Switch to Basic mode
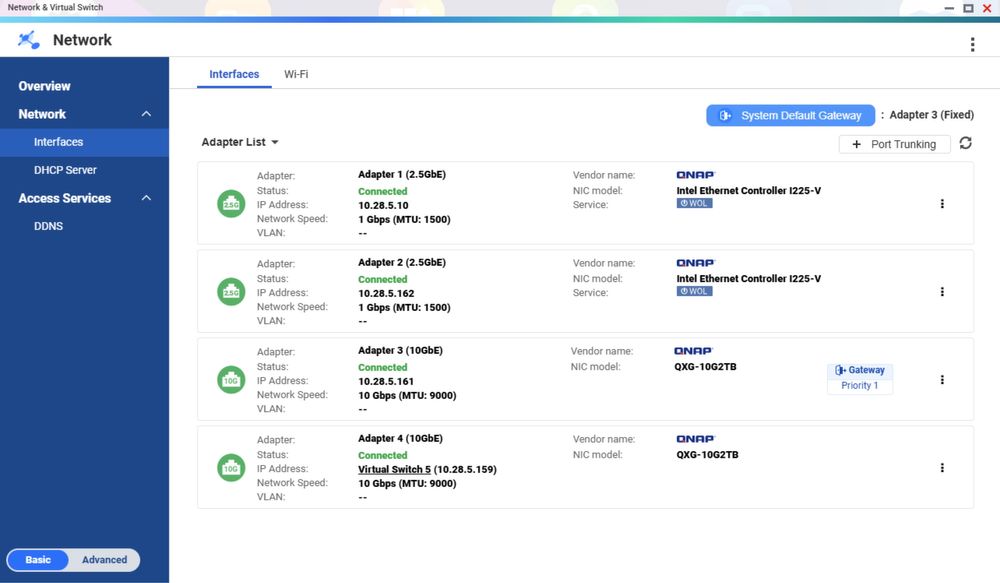Image resolution: width=1000 pixels, height=583 pixels. 38,560
